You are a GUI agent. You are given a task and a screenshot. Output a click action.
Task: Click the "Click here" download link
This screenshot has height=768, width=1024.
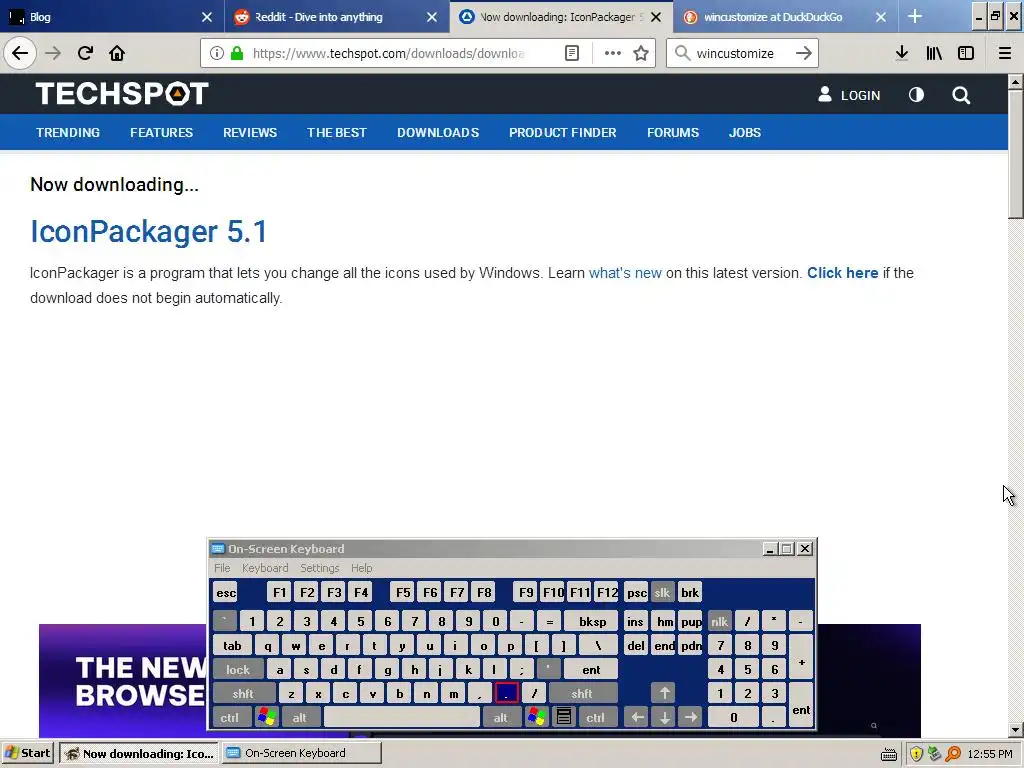[842, 273]
